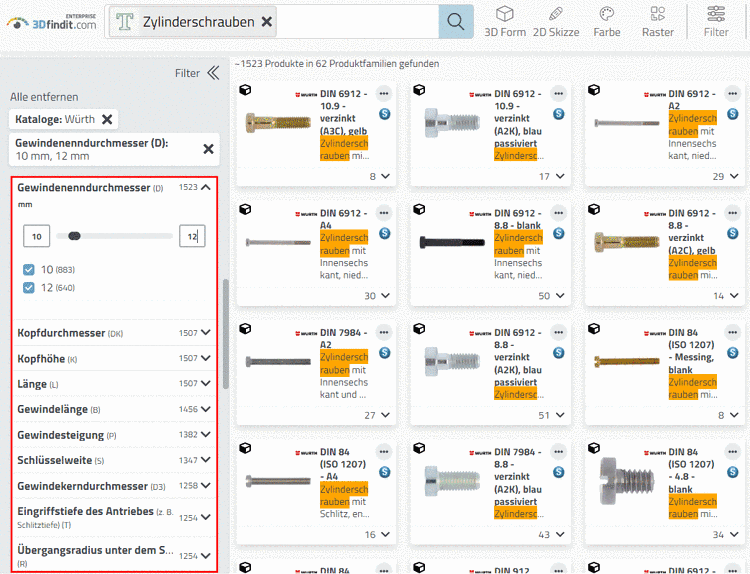This screenshot has width=750, height=574.
Task: Collapse filter sidebar with double chevron
Action: click(213, 73)
